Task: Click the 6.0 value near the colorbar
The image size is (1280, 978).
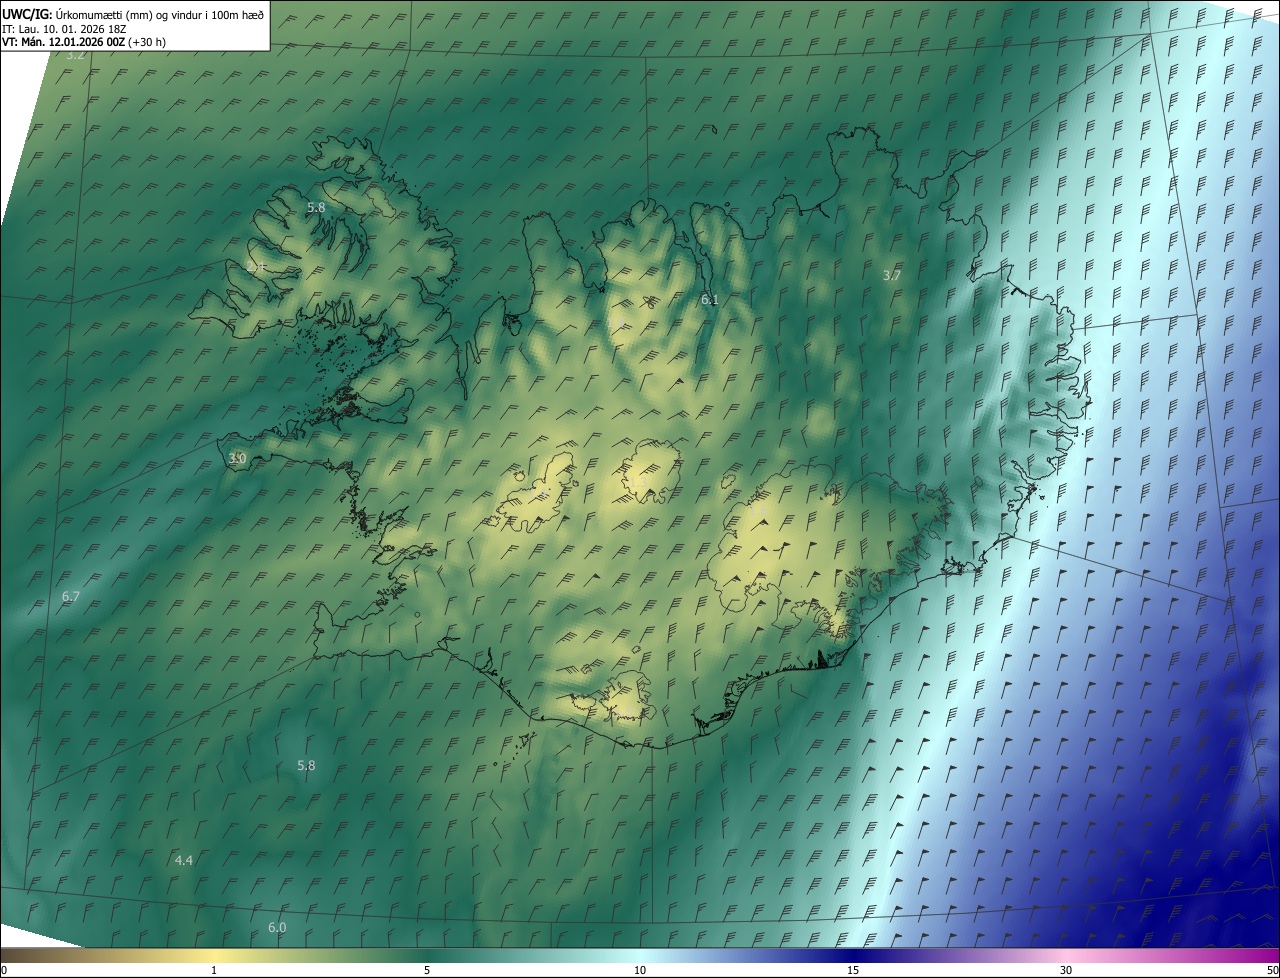Action: 277,927
